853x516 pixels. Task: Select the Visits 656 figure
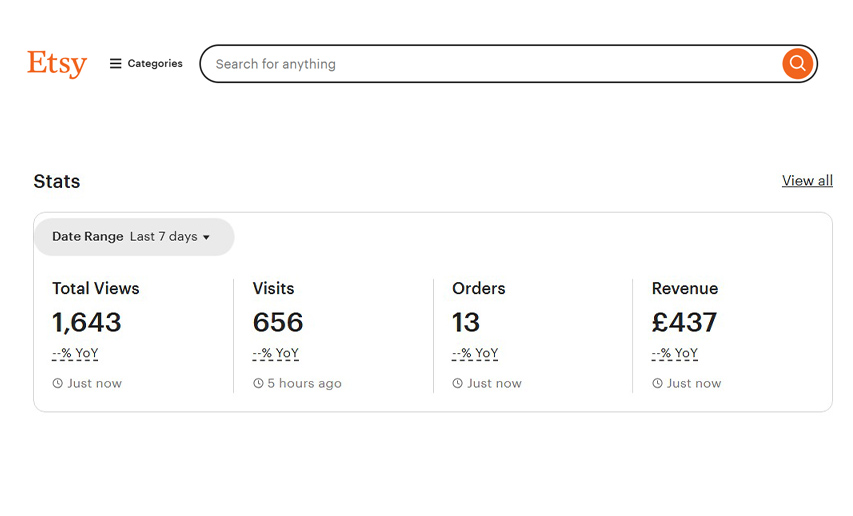(277, 322)
